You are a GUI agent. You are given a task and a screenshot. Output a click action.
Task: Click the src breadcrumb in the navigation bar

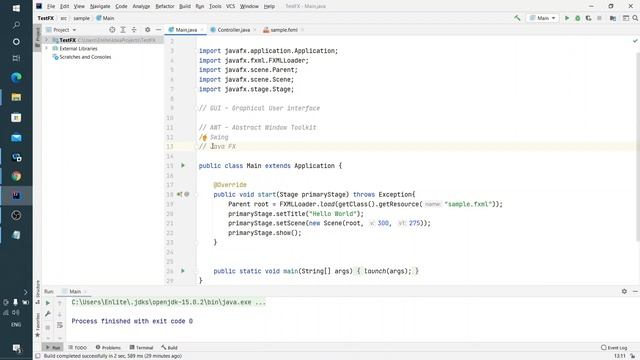click(x=64, y=18)
